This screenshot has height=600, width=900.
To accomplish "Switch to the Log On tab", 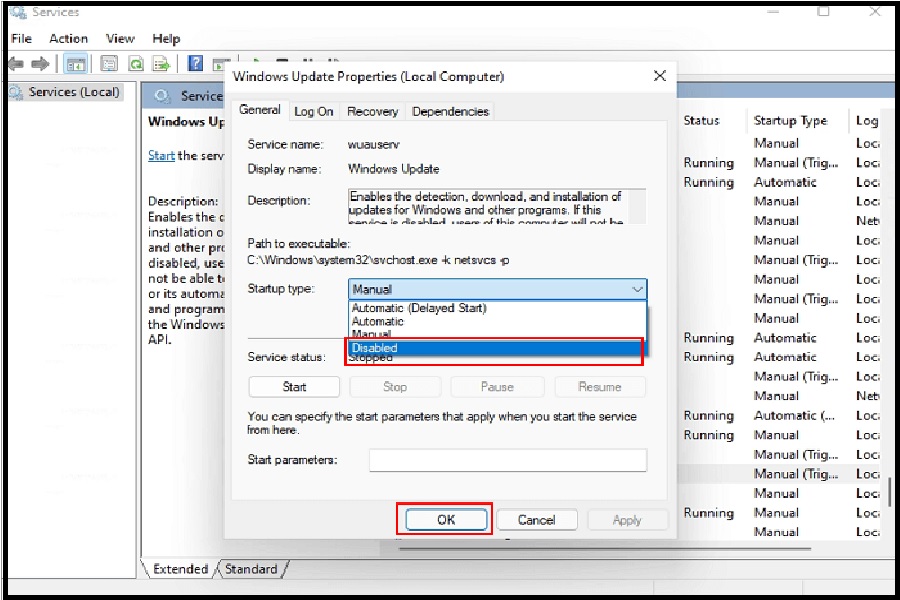I will coord(313,112).
